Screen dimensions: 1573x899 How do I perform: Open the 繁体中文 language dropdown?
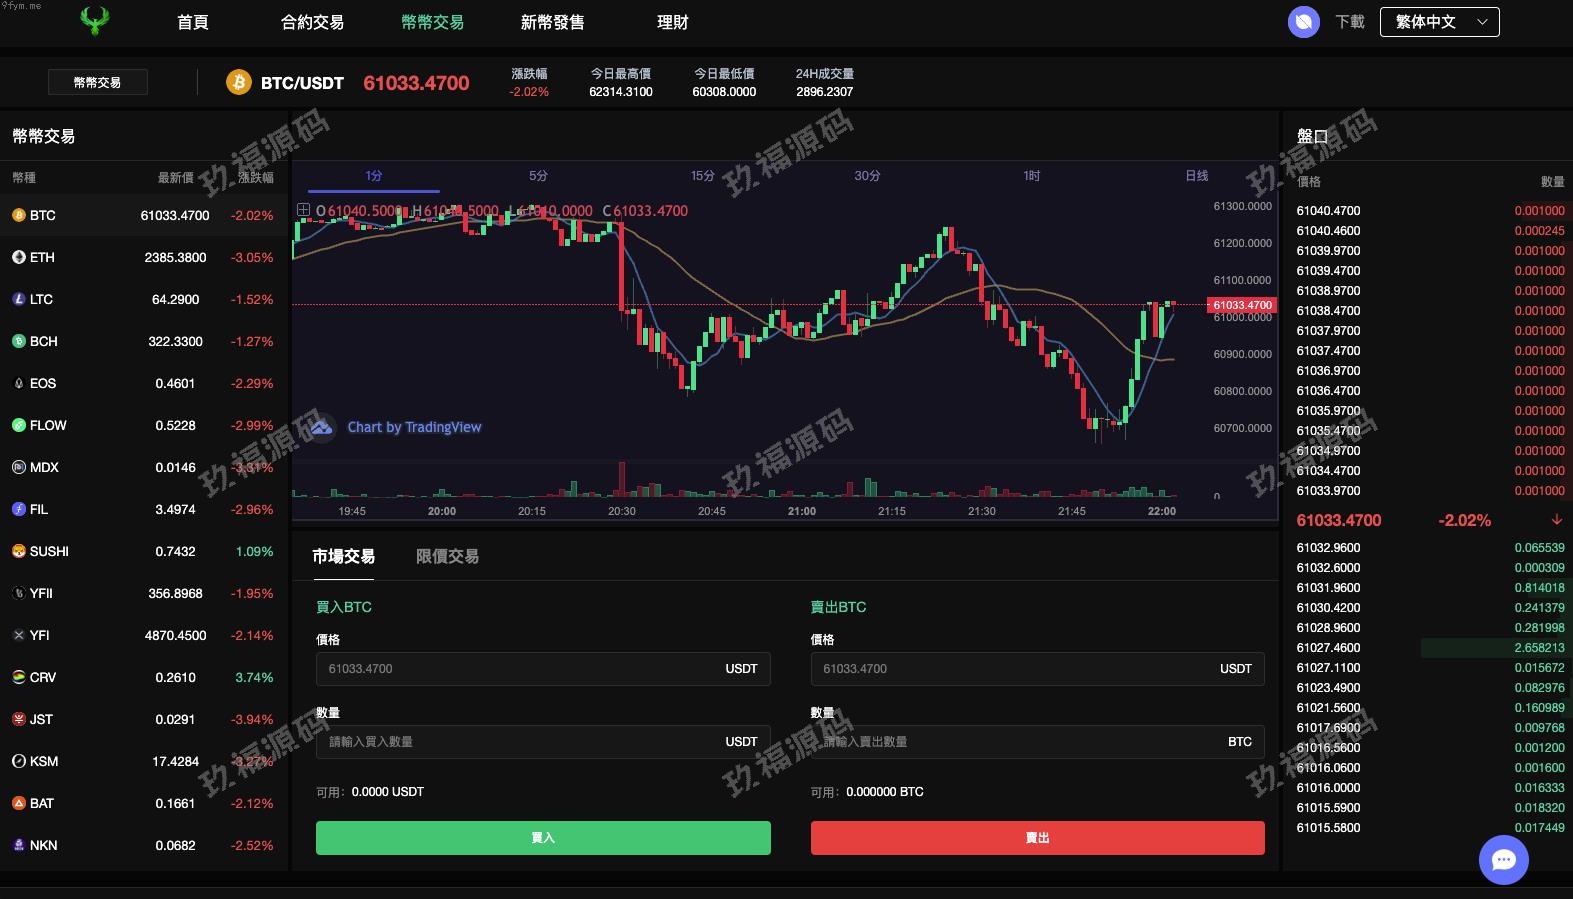click(x=1439, y=22)
